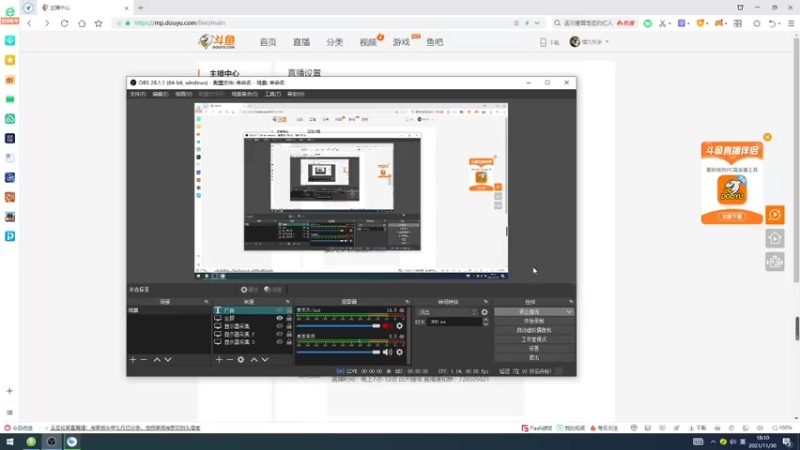Screen dimensions: 800x450
Task: Open the scene transitions dock menu arrow
Action: (x=485, y=302)
